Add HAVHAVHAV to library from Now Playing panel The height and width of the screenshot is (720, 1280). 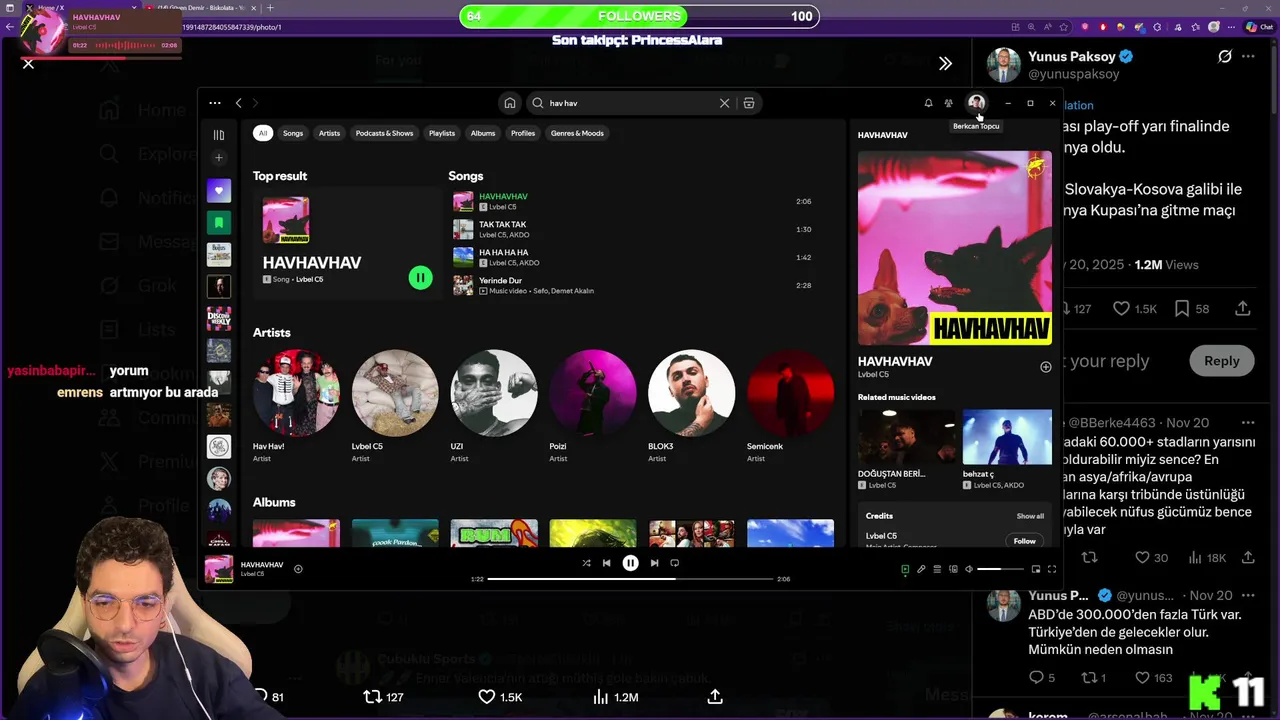point(1045,367)
